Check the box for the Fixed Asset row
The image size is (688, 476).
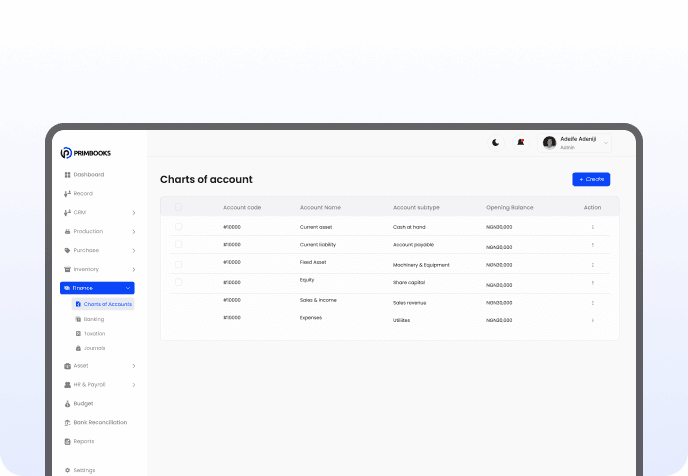pos(178,265)
